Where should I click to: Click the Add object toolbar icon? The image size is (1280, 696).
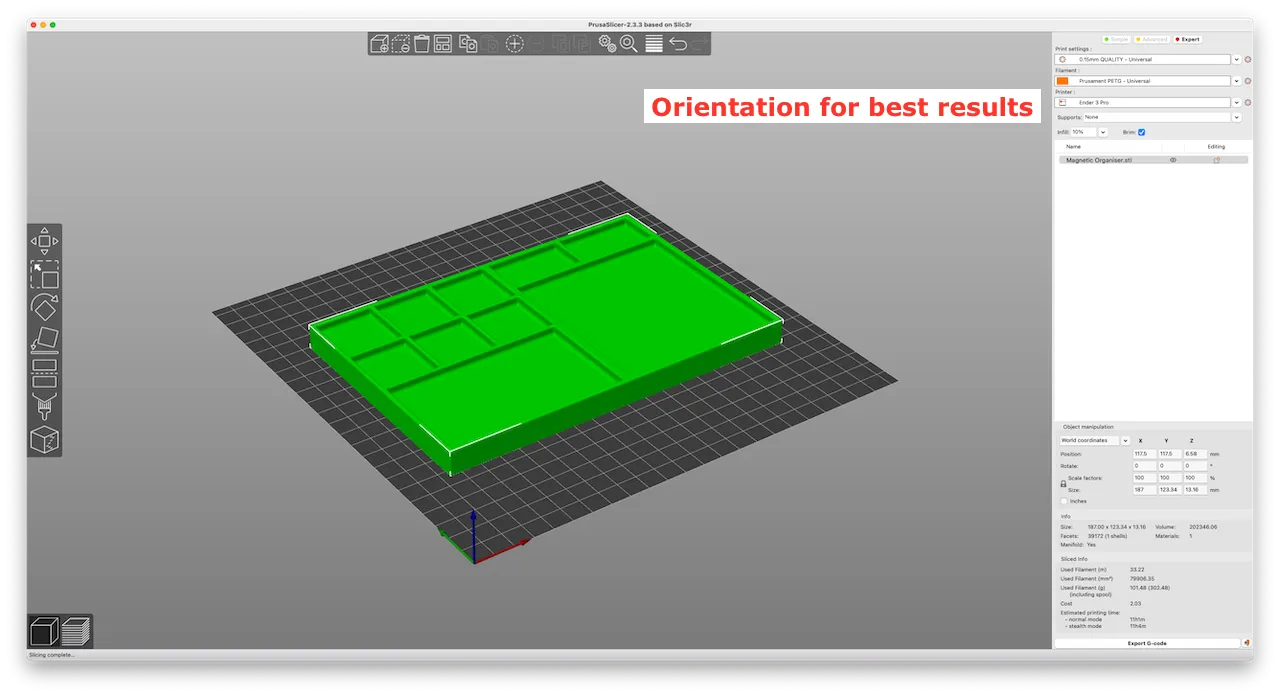pyautogui.click(x=379, y=43)
